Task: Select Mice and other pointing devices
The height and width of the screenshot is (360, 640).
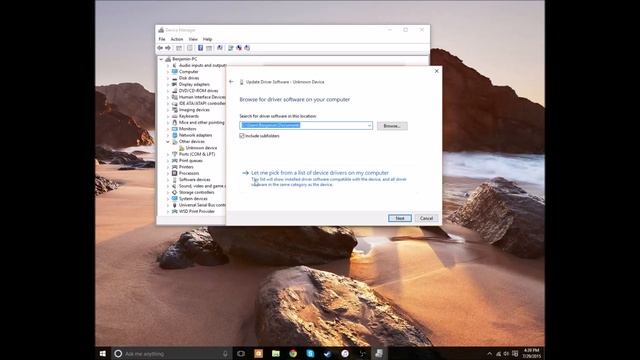Action: tap(202, 122)
